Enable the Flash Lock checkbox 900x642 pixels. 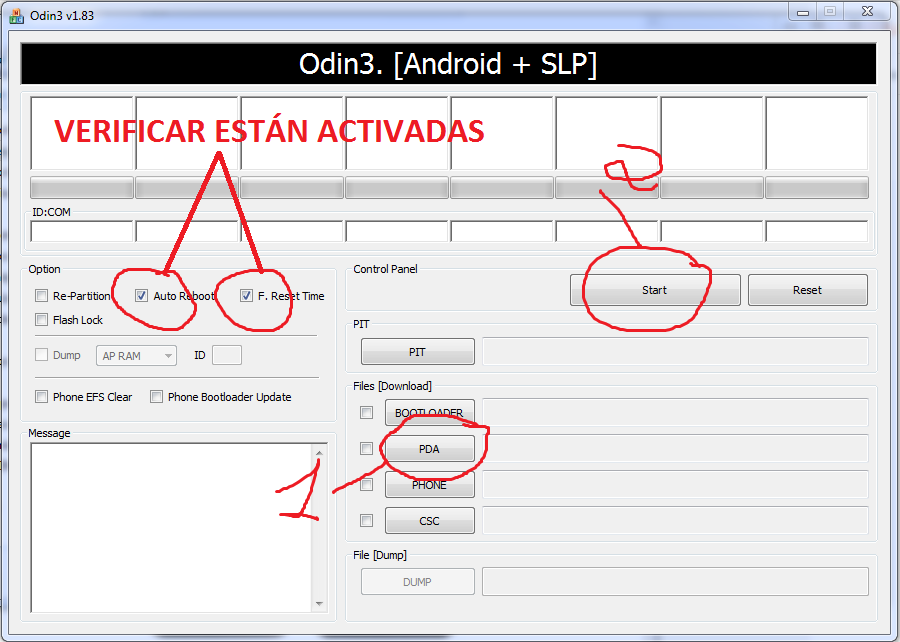coord(41,319)
